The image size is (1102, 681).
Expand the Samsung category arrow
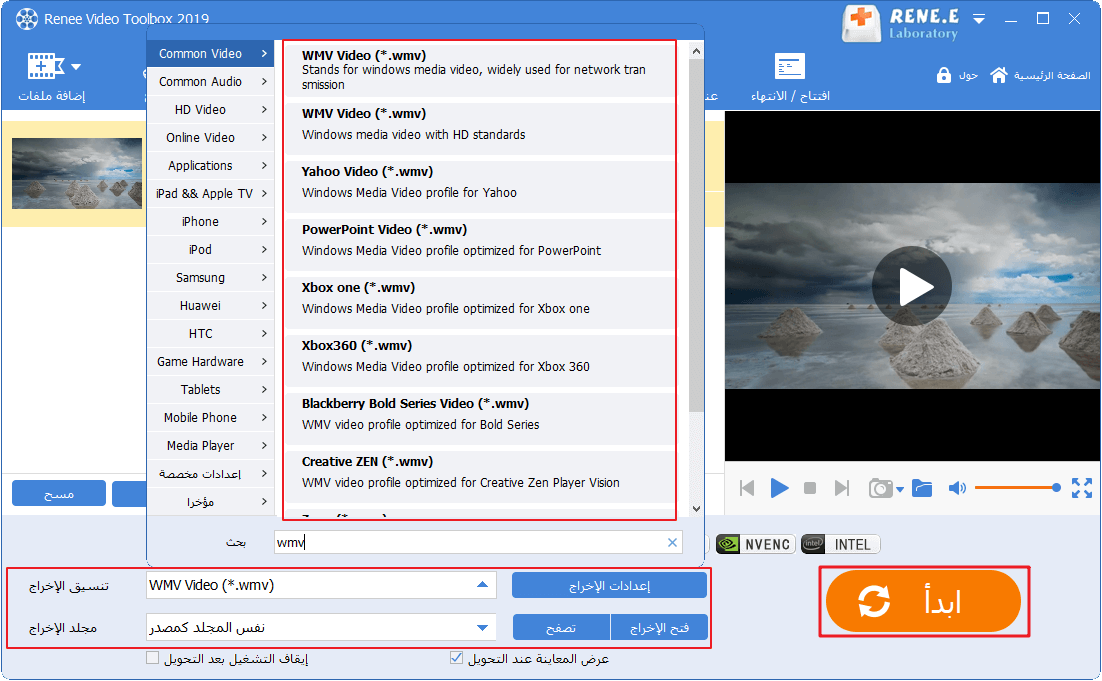[264, 278]
